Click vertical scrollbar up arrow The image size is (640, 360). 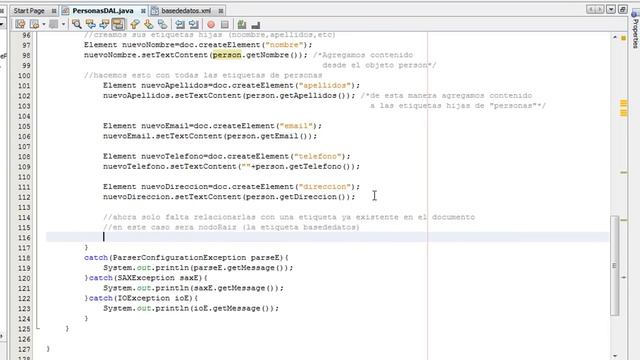pyautogui.click(x=615, y=37)
